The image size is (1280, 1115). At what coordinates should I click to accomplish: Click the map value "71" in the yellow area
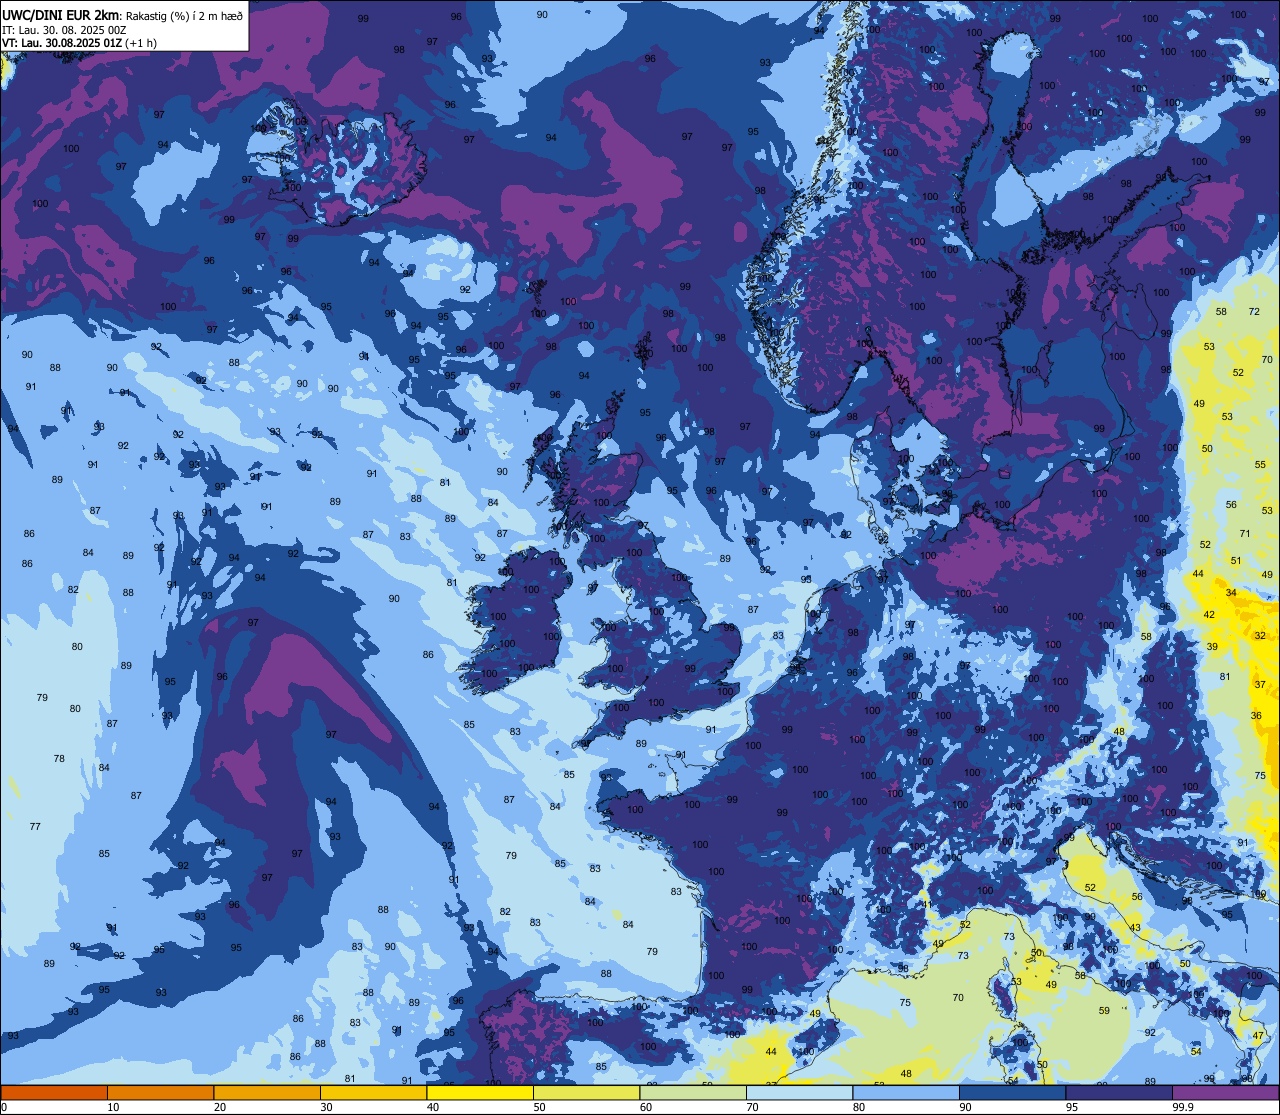click(1245, 533)
